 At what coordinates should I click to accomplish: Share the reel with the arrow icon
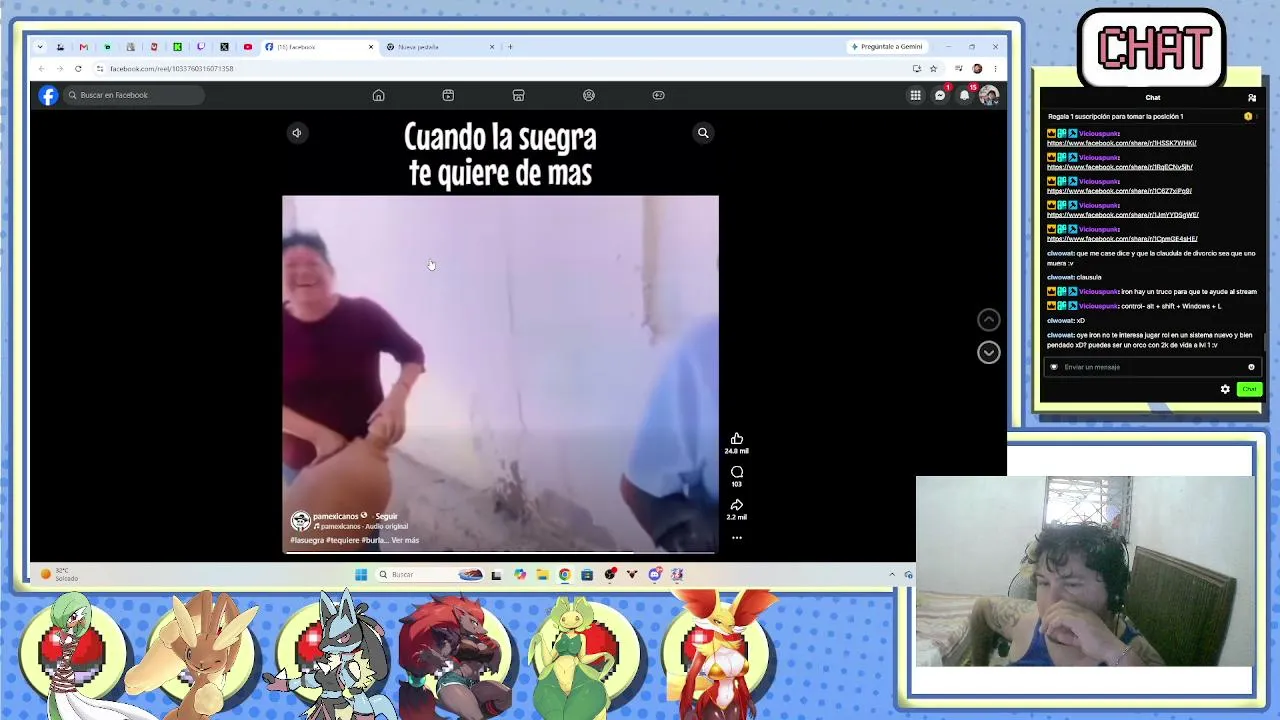pos(737,505)
